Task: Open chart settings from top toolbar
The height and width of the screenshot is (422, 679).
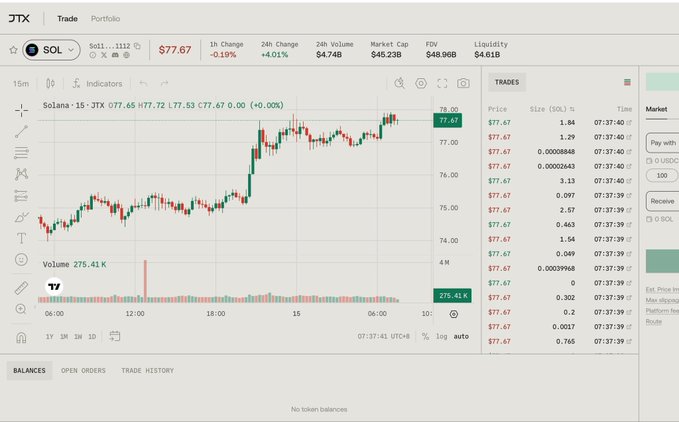Action: (x=421, y=83)
